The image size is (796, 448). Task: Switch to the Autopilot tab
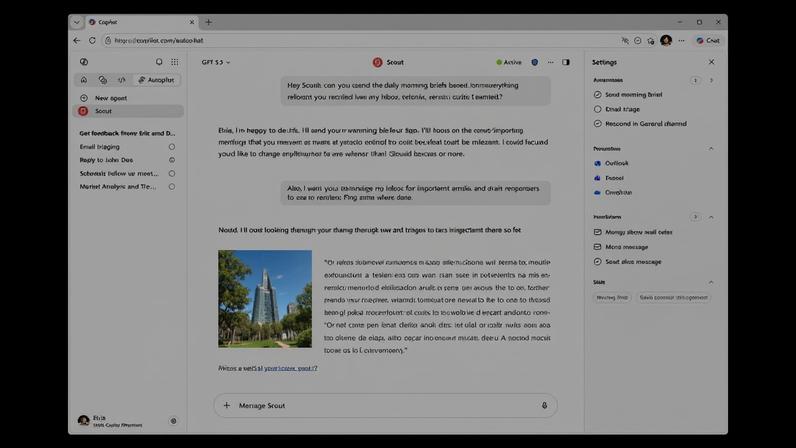156,80
